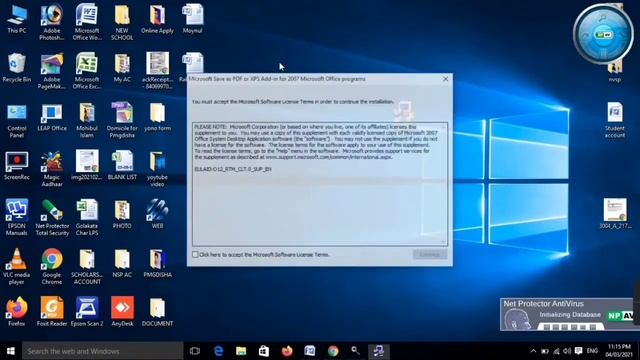
Task: Select the Microsoft Office Word shortcut
Action: point(87,22)
